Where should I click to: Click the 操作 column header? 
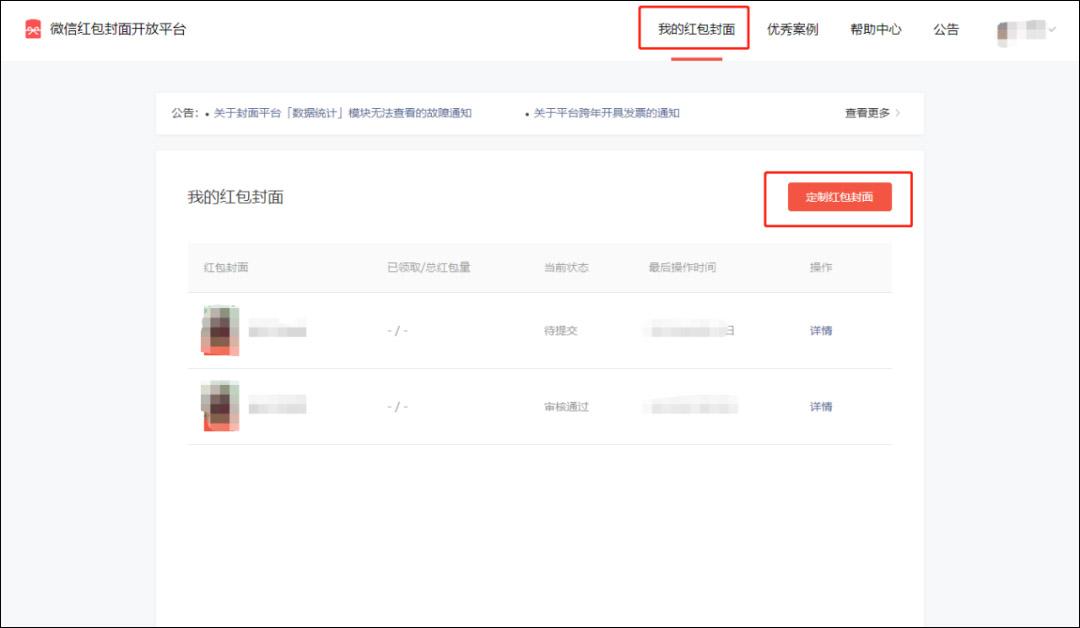pos(821,267)
